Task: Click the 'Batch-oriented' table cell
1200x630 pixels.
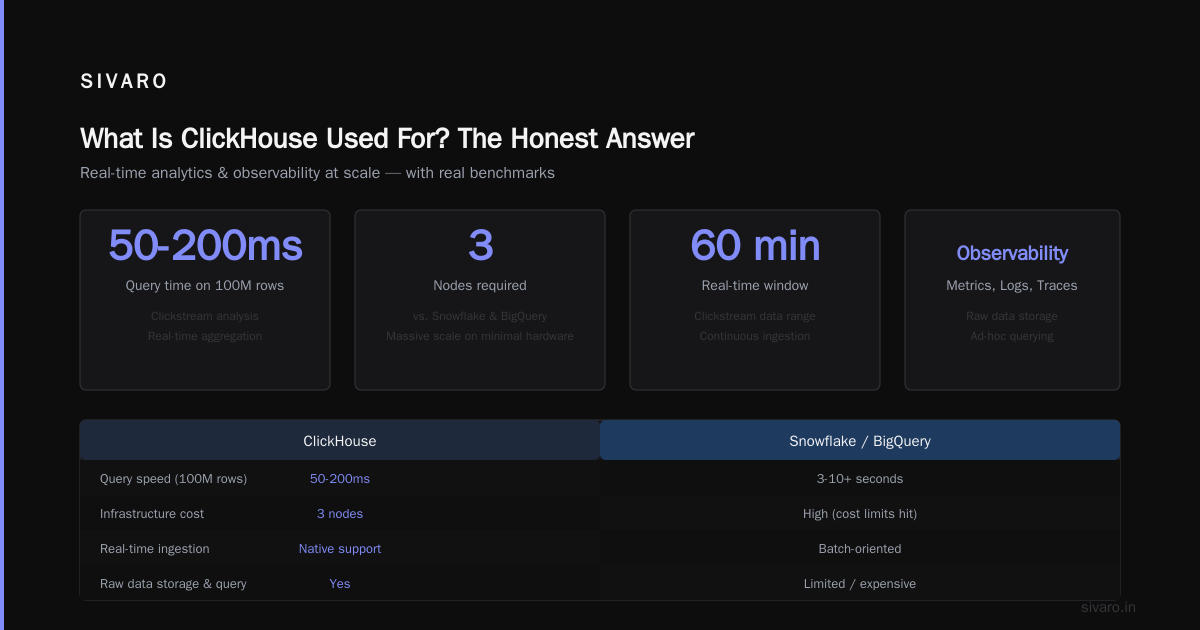Action: pyautogui.click(x=860, y=549)
